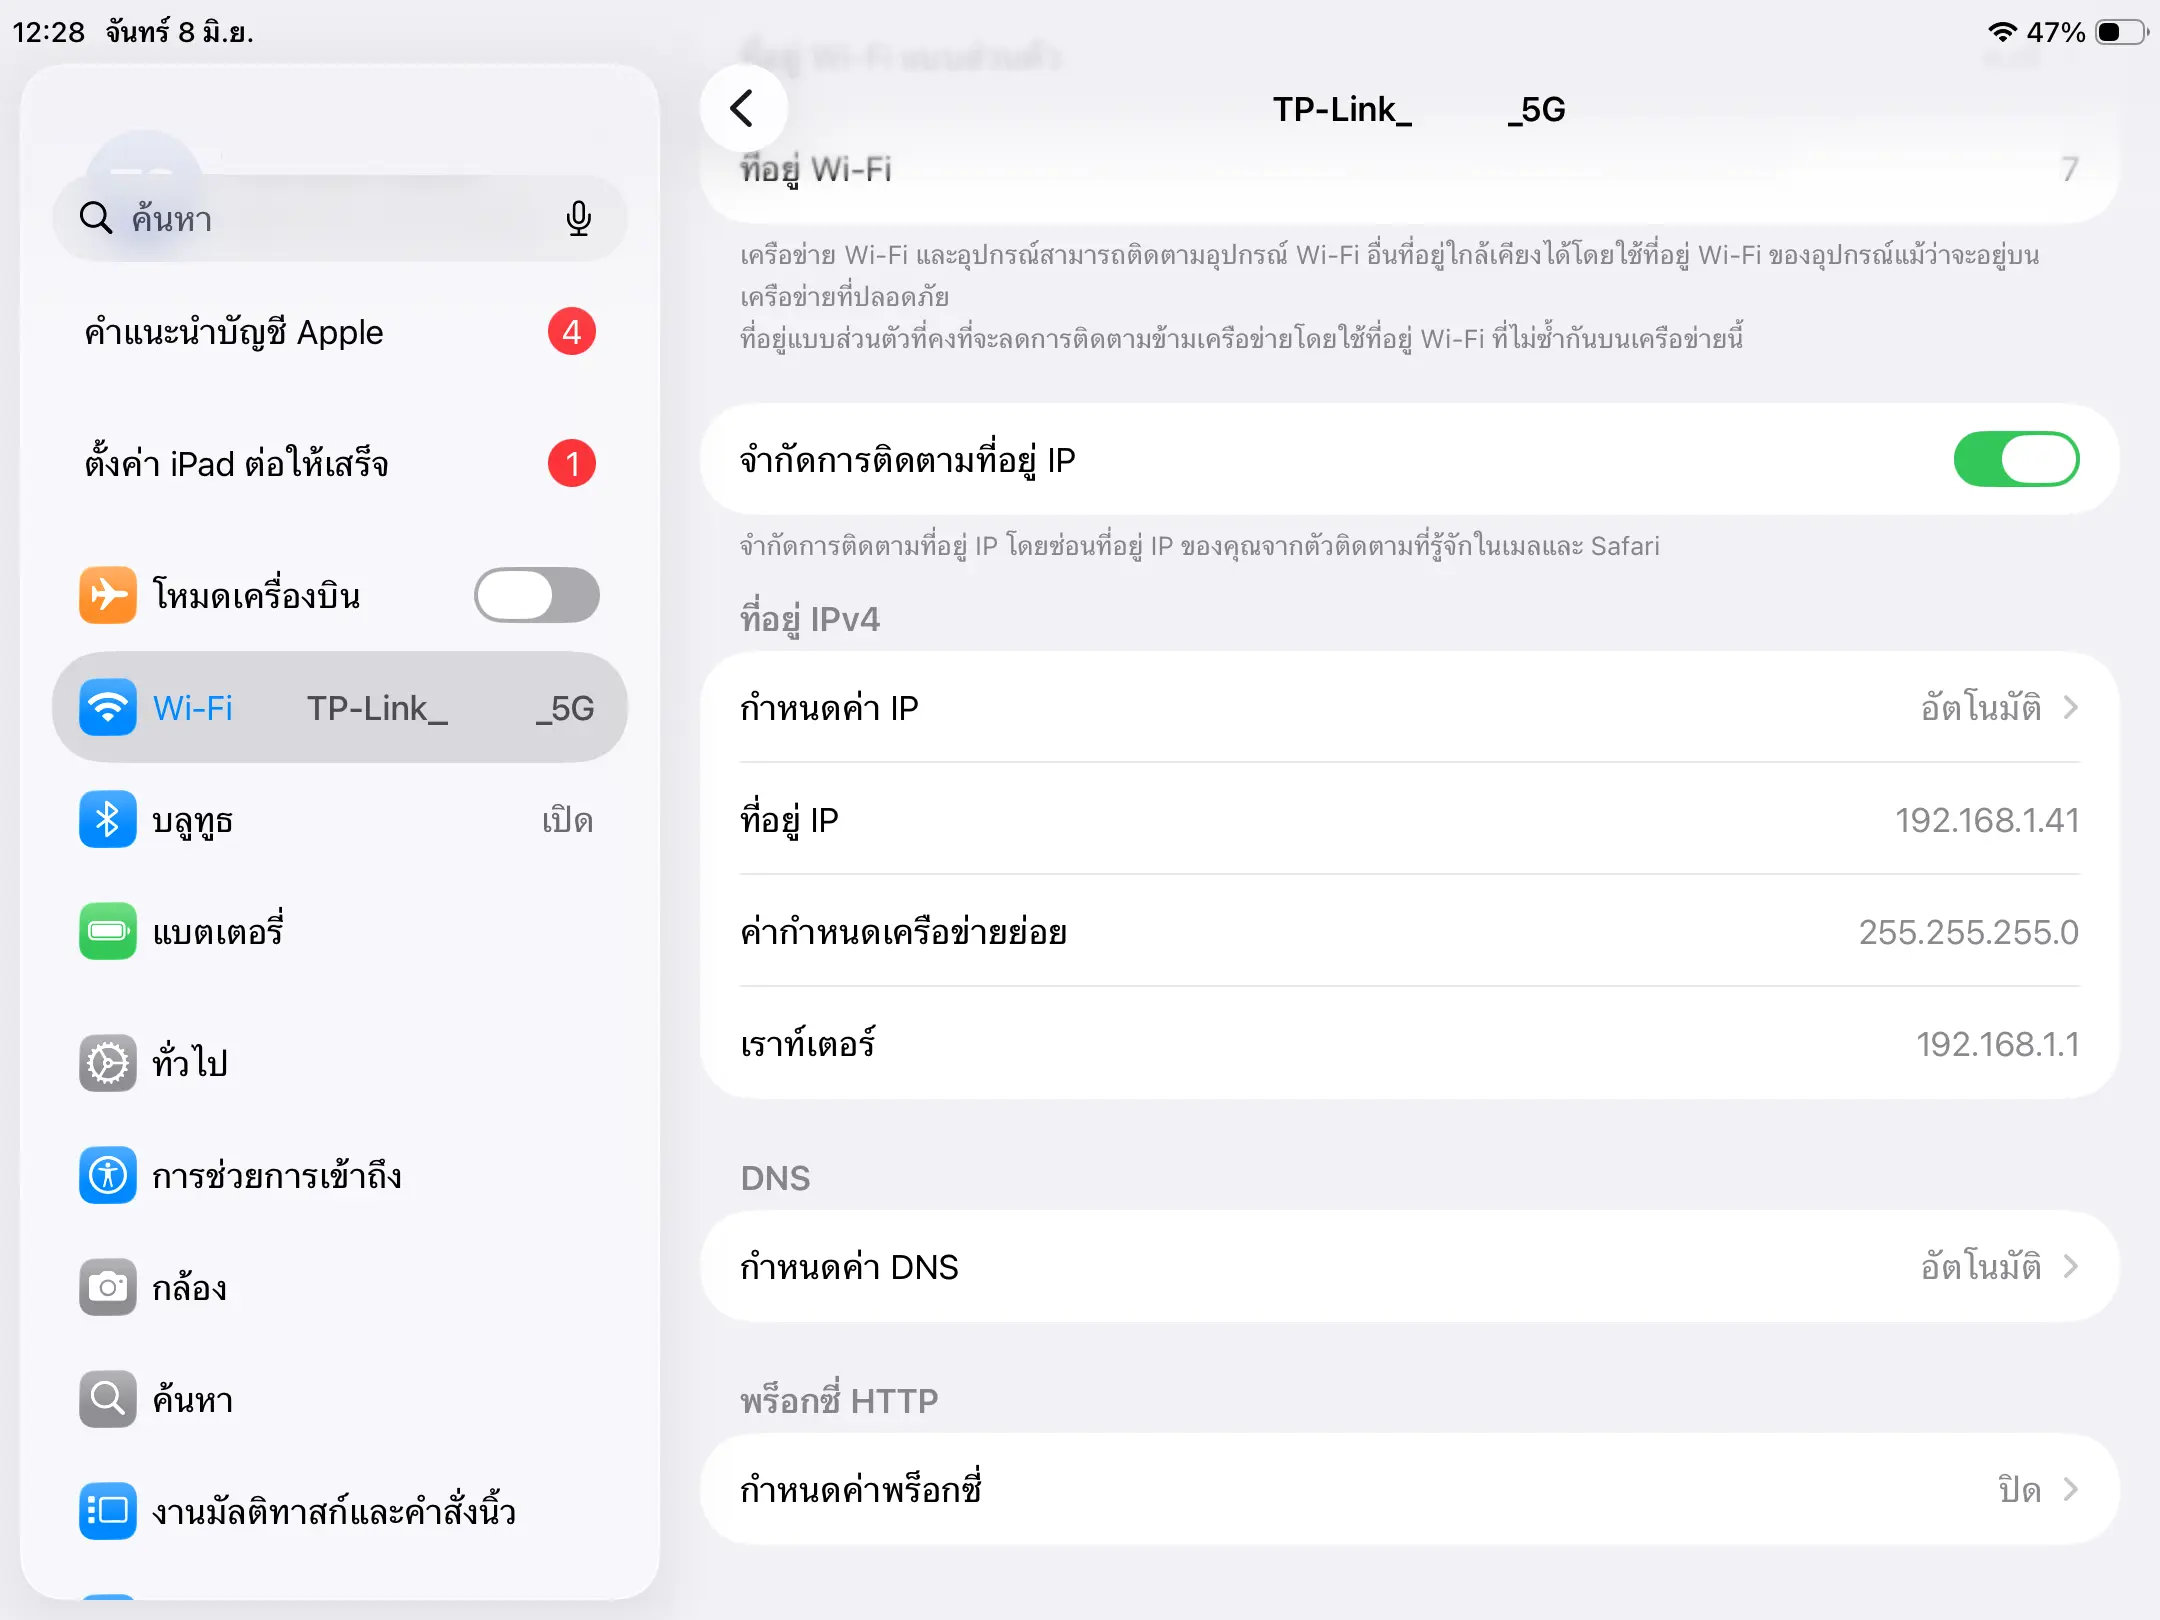Tap the Accessibility icon
2160x1620 pixels.
coord(108,1175)
